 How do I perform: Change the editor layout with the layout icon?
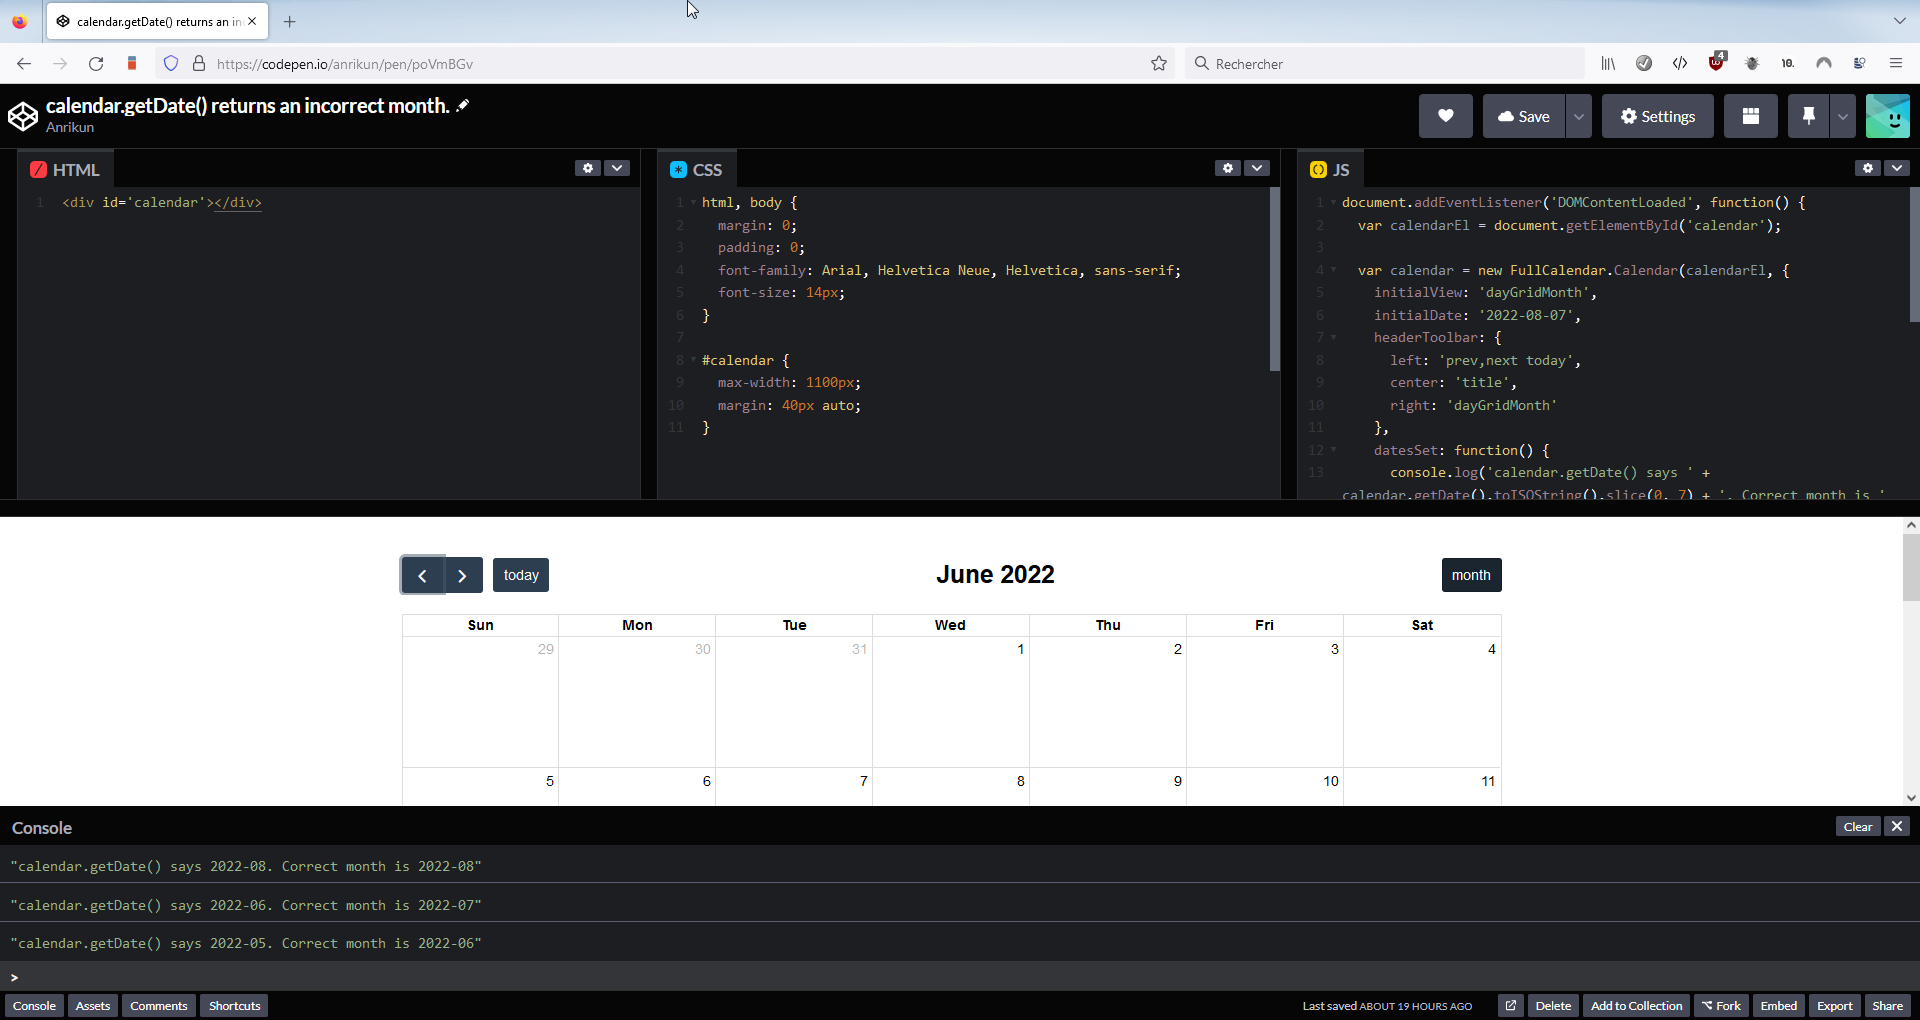1750,116
